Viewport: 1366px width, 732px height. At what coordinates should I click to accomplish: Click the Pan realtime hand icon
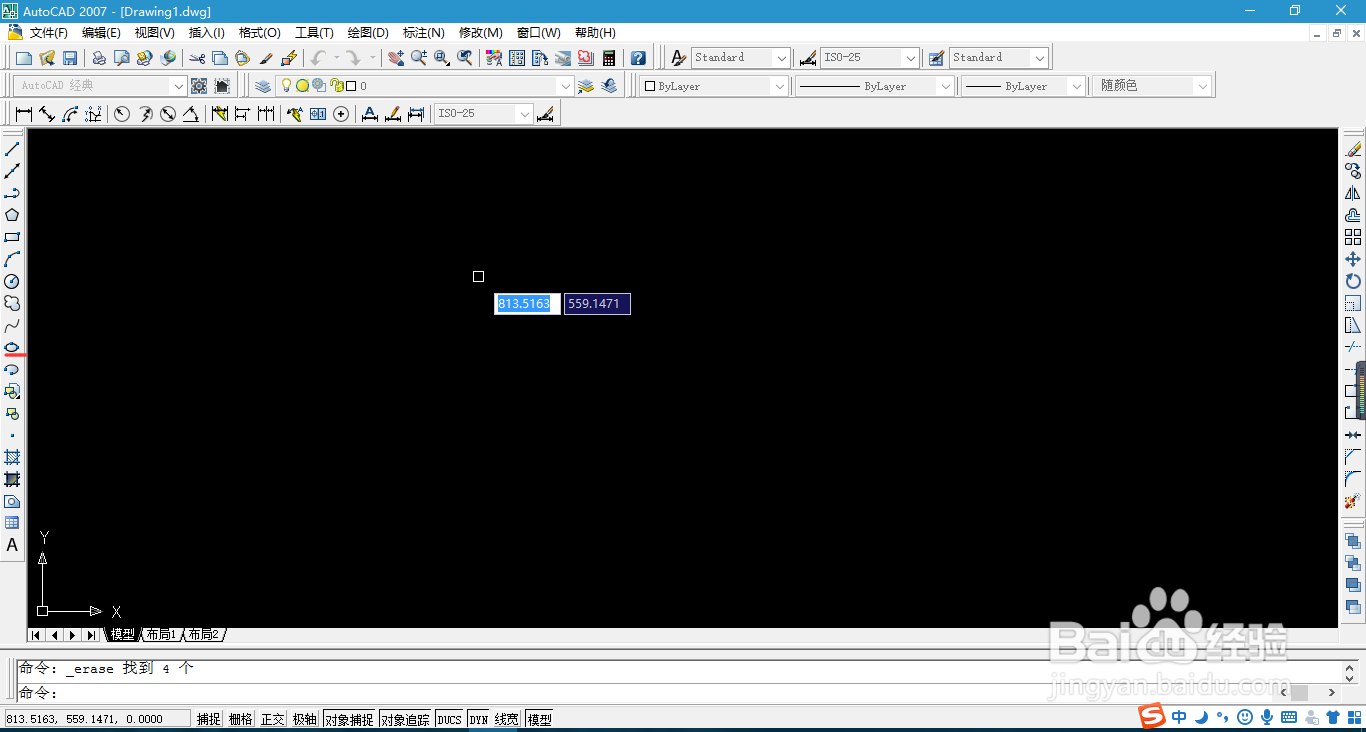396,58
